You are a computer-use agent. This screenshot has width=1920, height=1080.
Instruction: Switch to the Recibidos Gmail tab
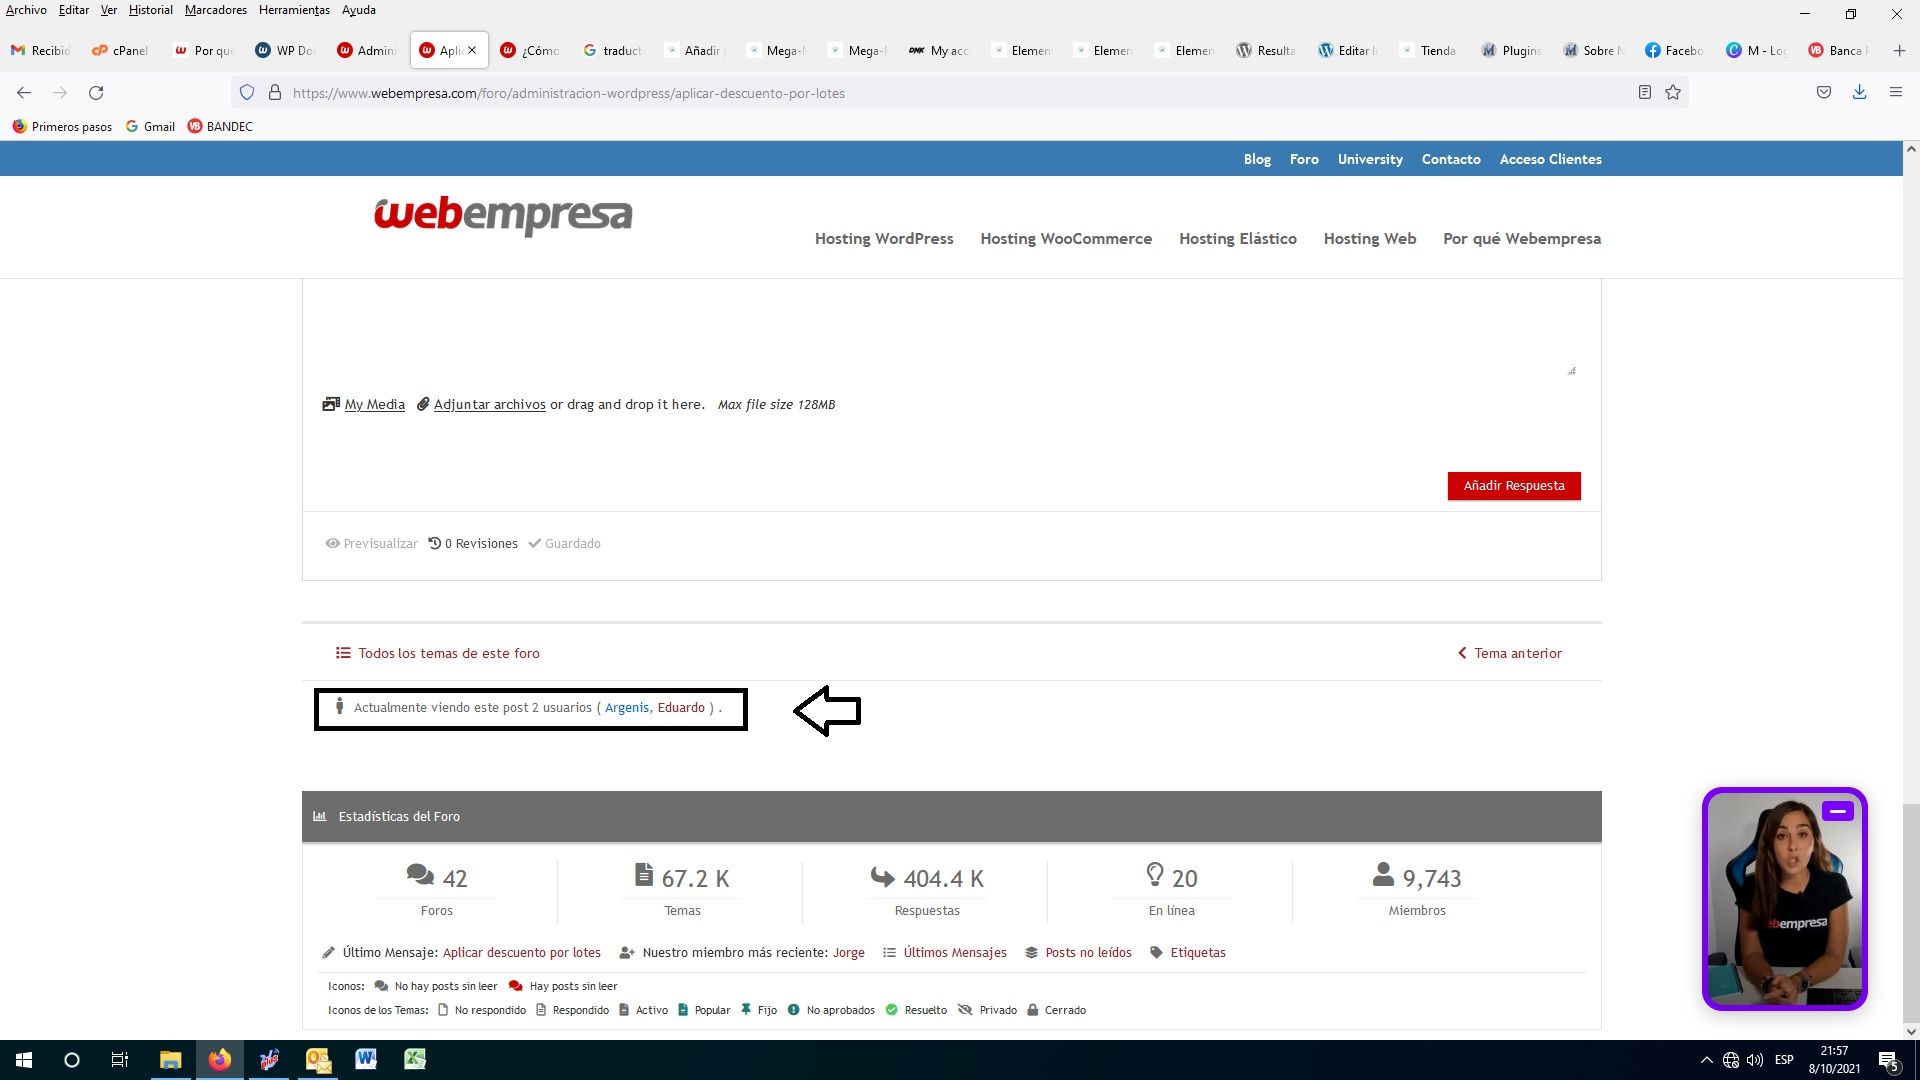pos(40,50)
